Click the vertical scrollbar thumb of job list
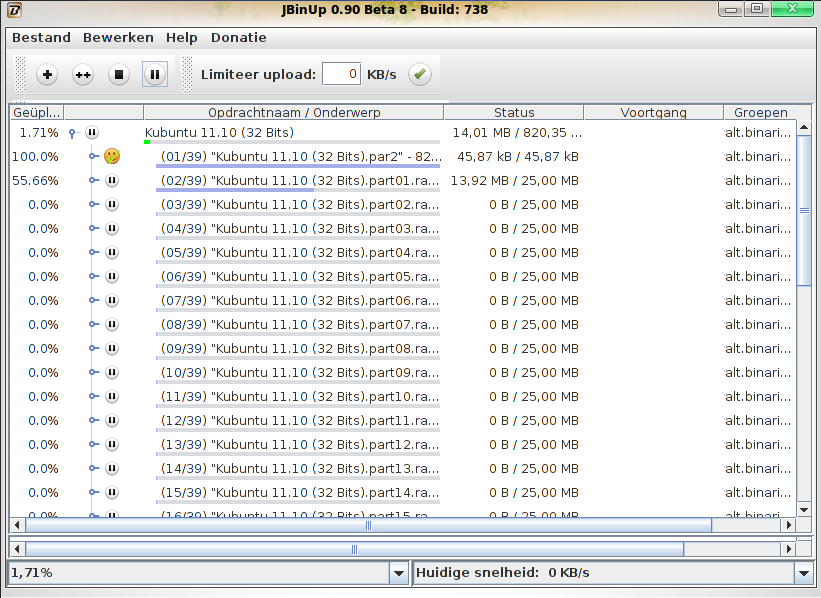Viewport: 821px width, 598px height. (804, 210)
